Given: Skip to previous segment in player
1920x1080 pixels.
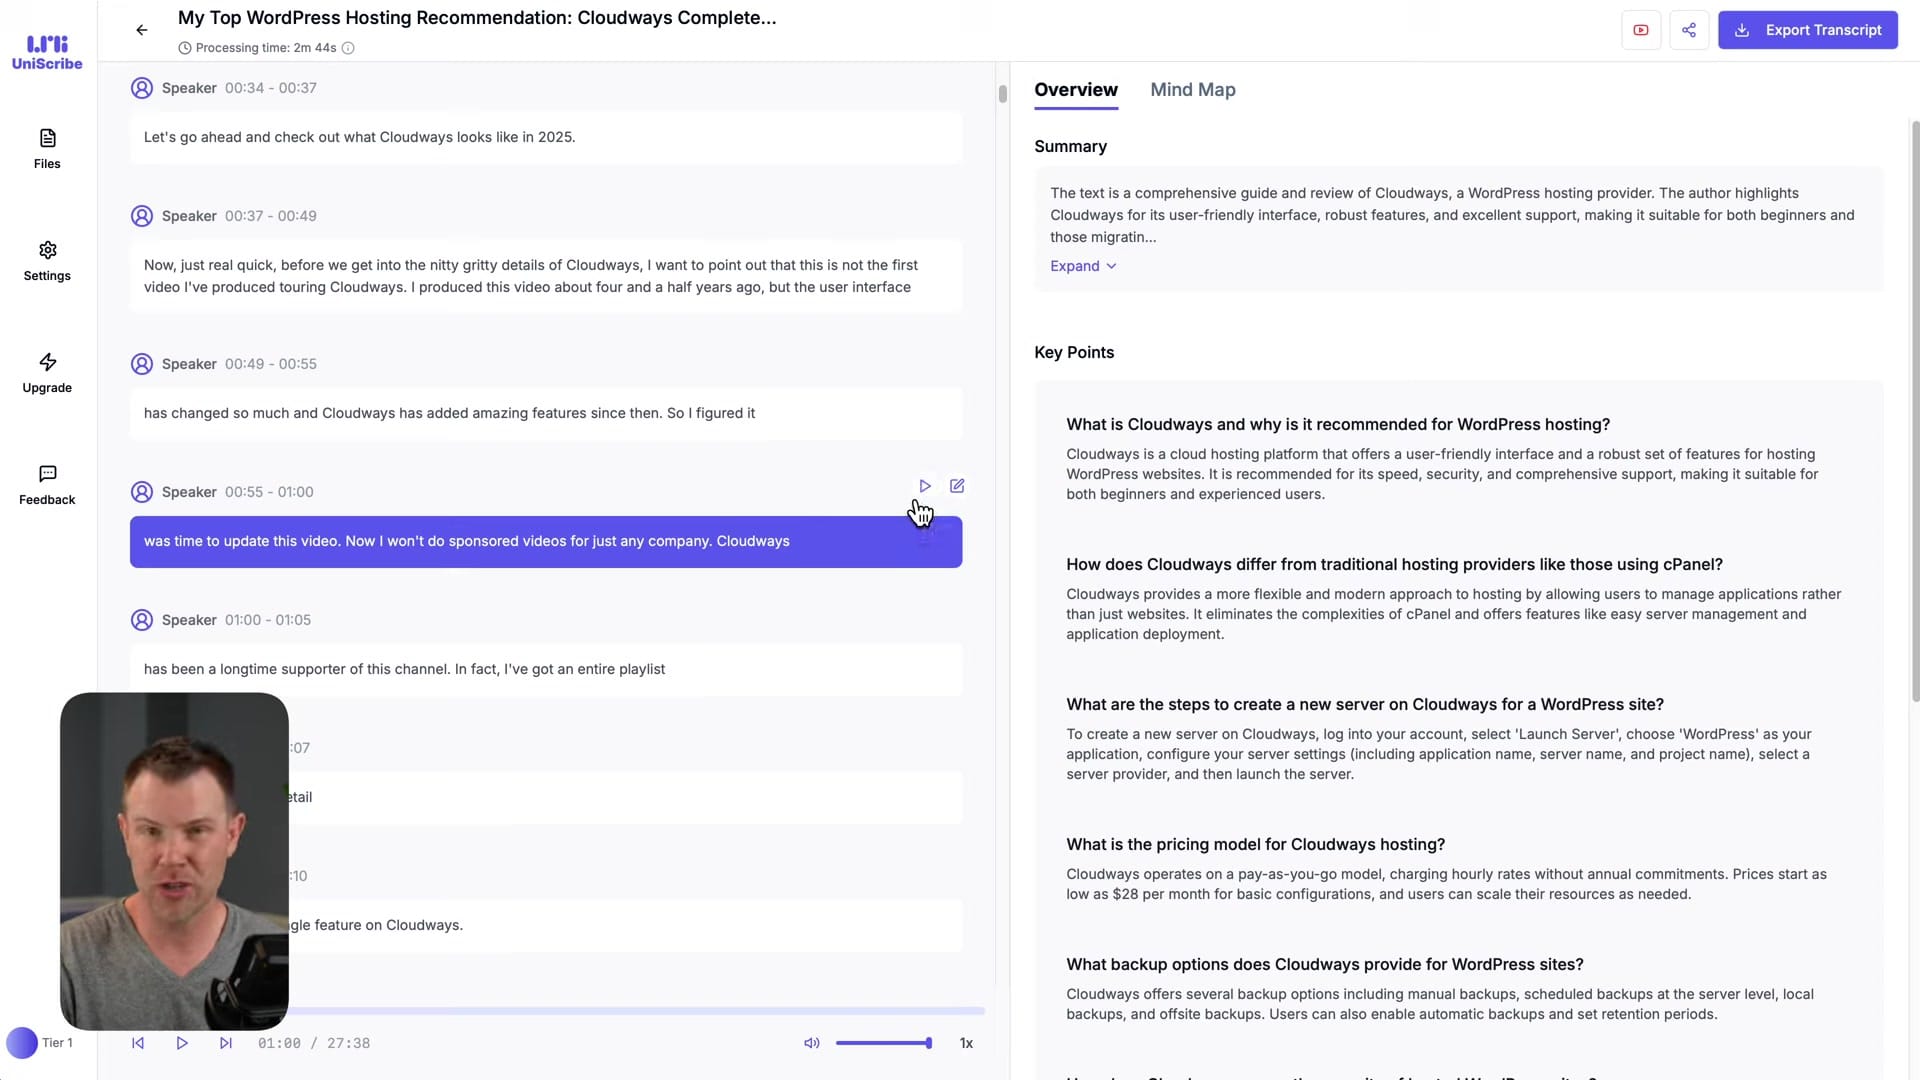Looking at the screenshot, I should tap(138, 1043).
